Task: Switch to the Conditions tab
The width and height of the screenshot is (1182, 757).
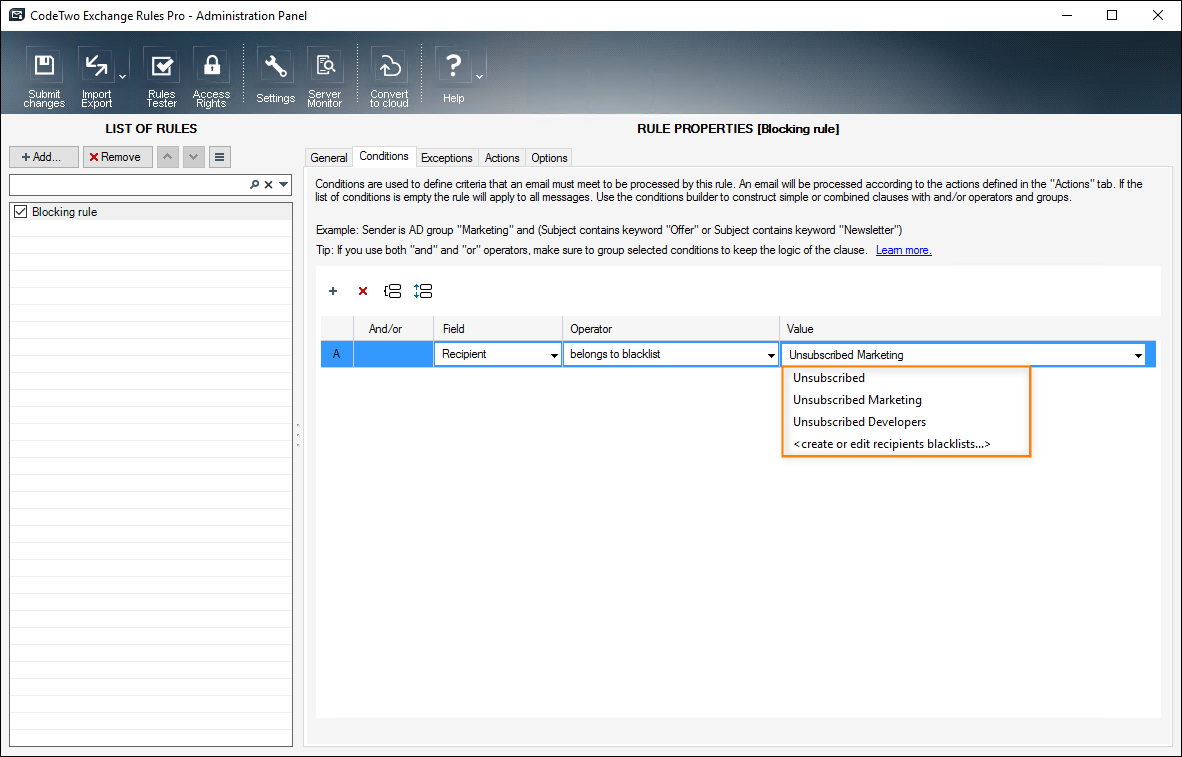Action: (x=384, y=156)
